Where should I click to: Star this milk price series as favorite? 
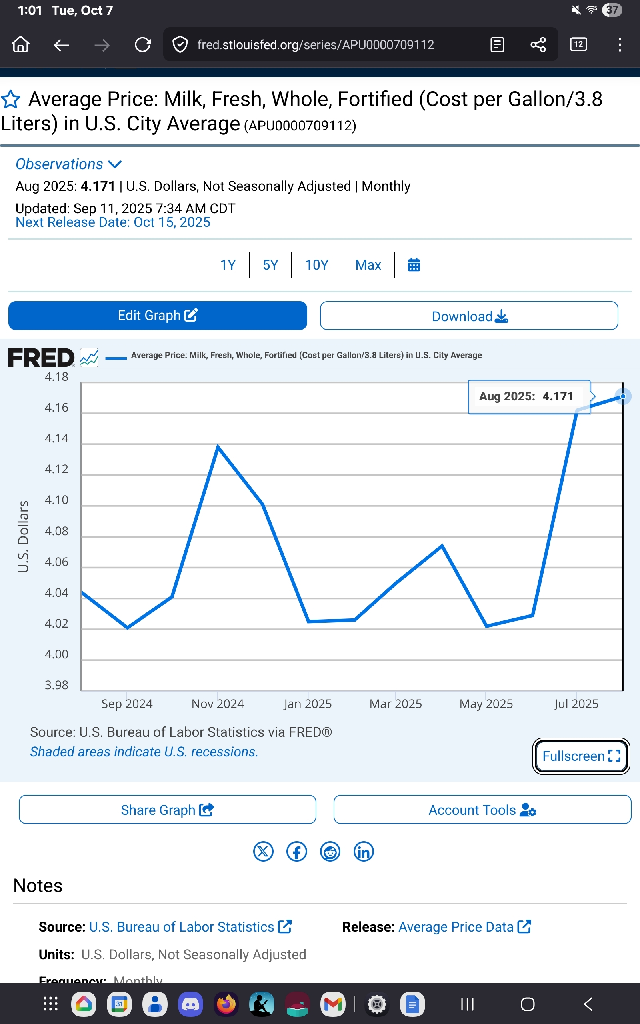pyautogui.click(x=11, y=100)
